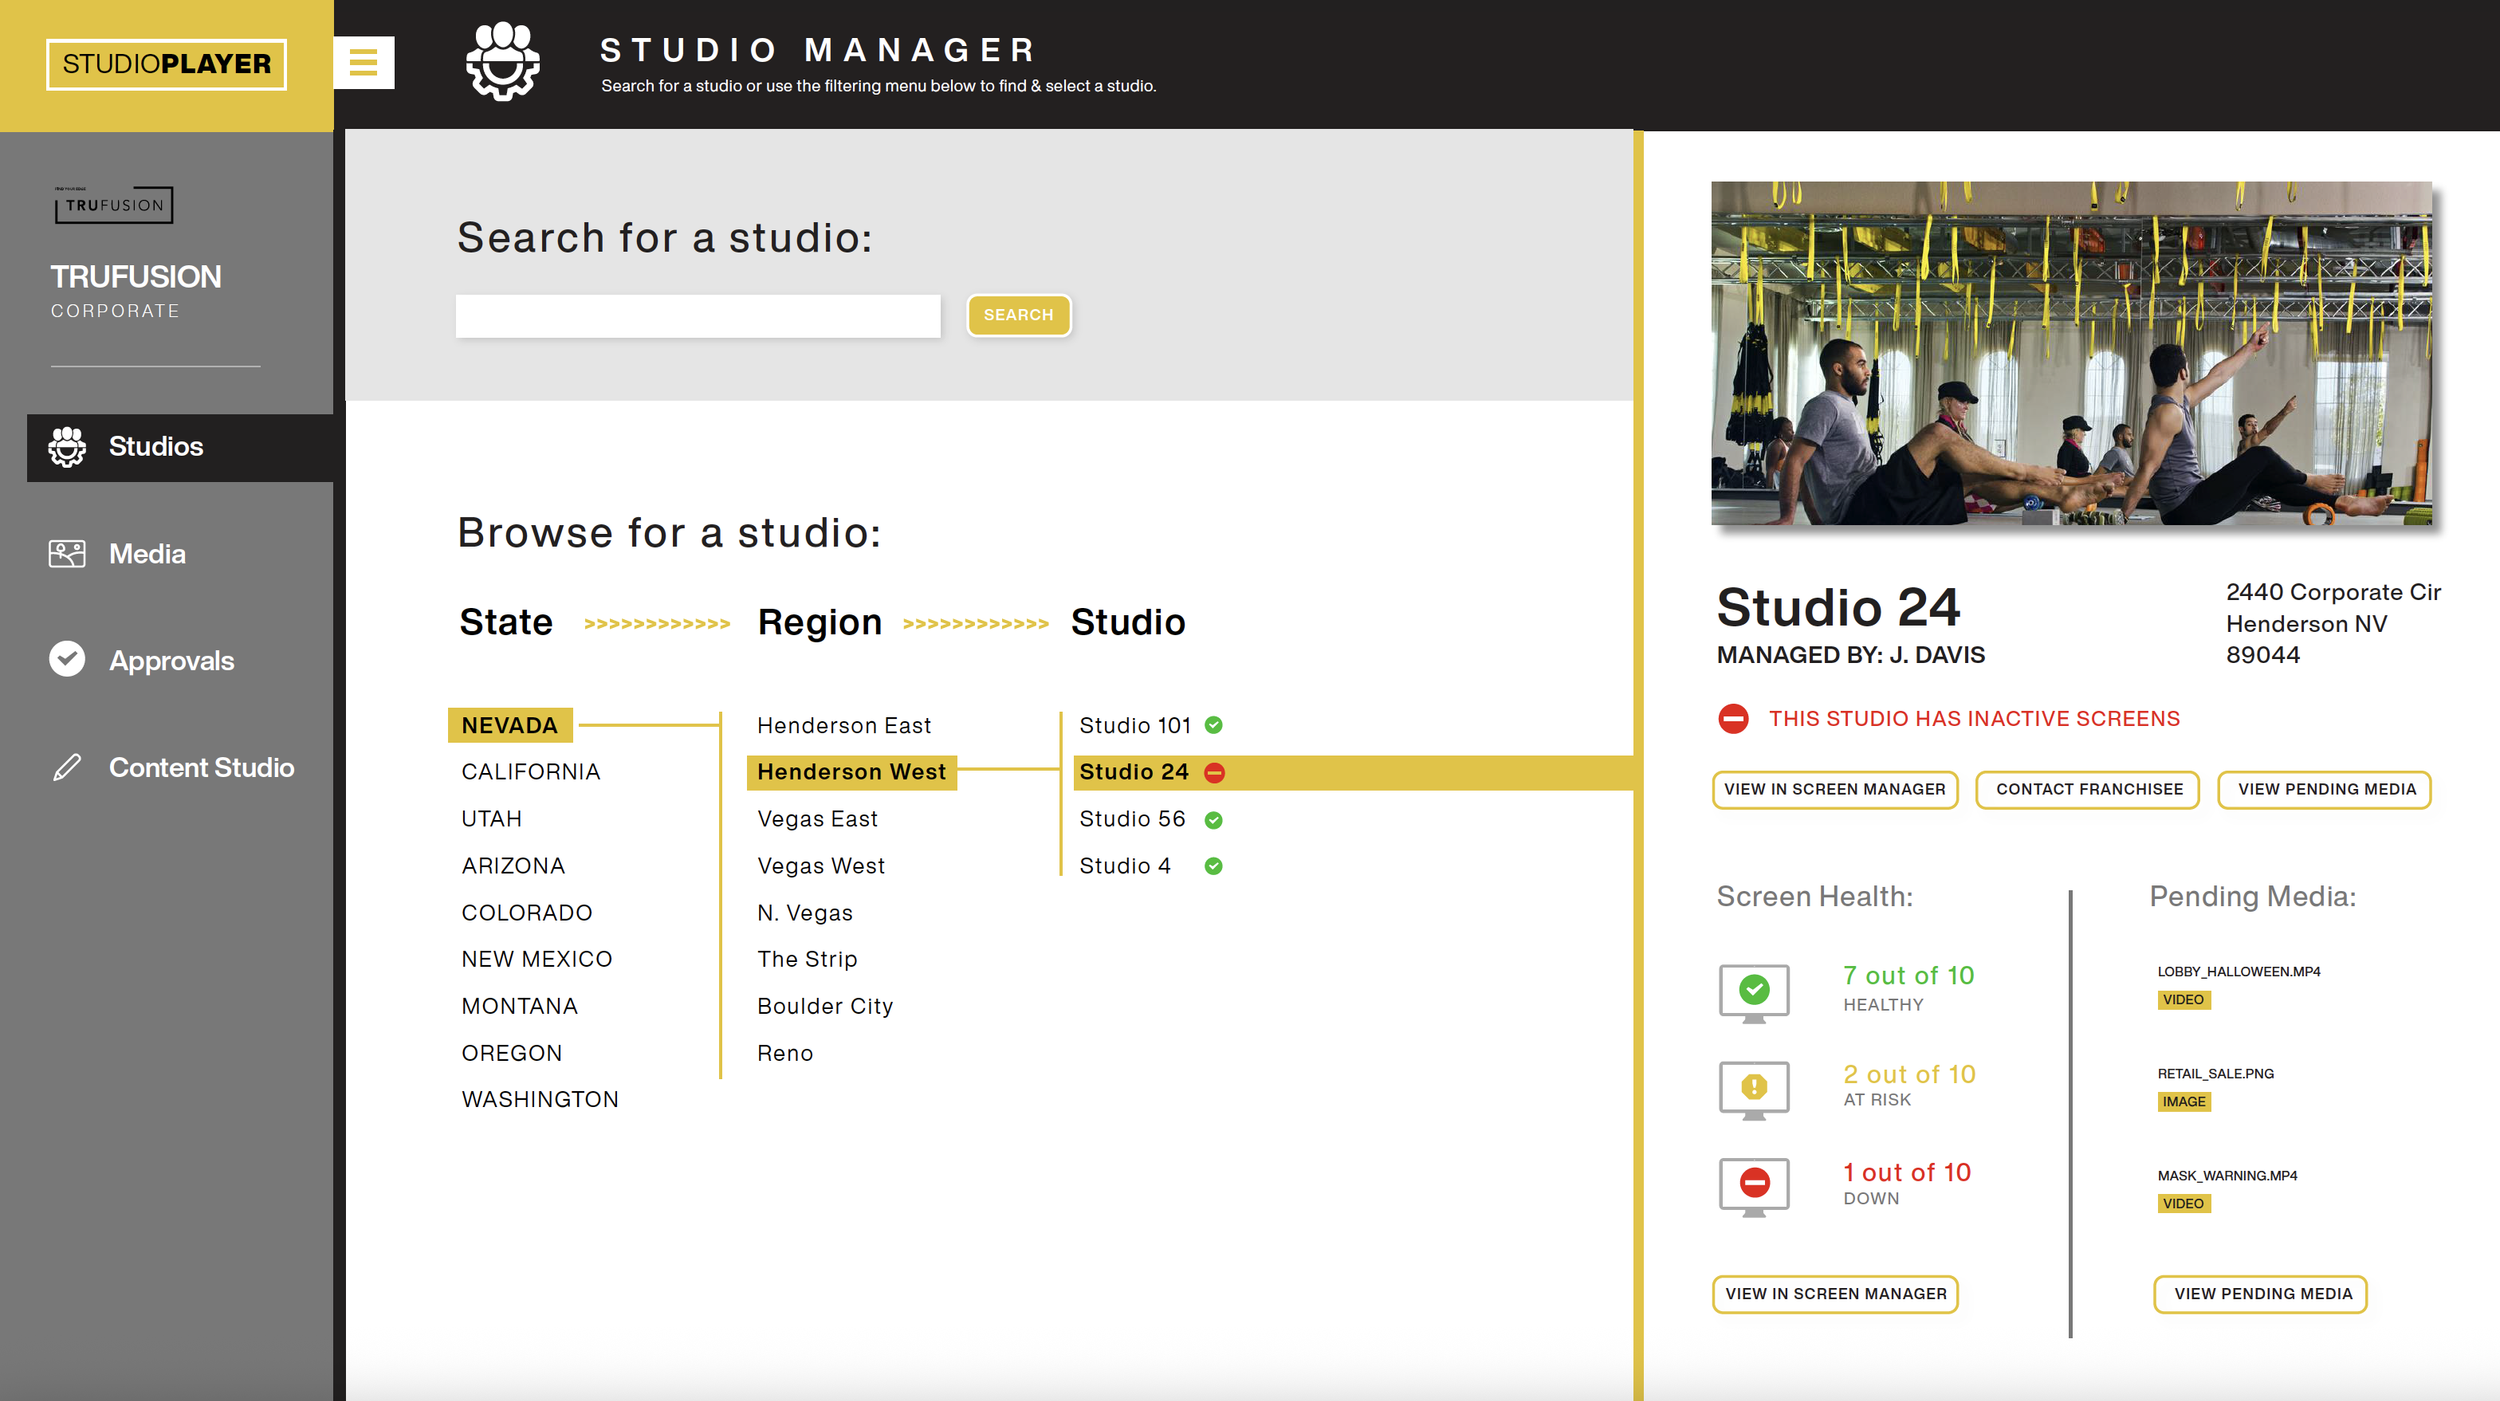
Task: Click View Pending Media below pending list
Action: (x=2262, y=1294)
